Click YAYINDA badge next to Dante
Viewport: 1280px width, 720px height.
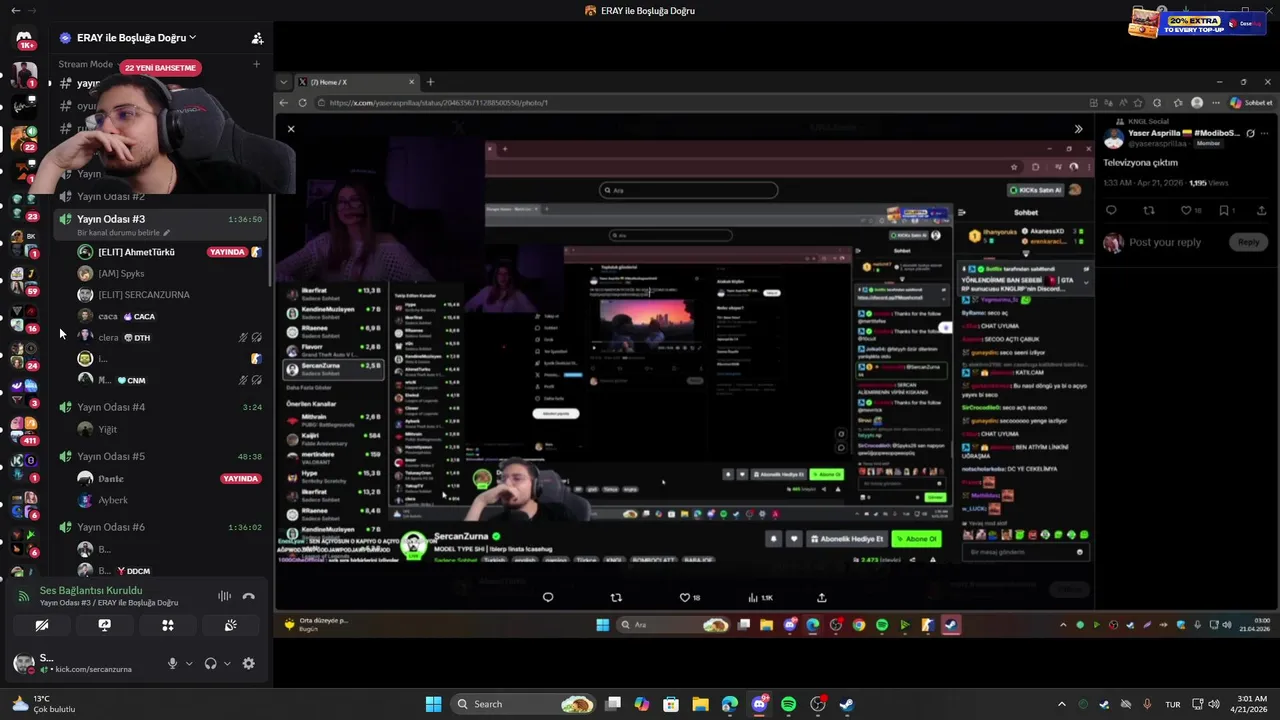(x=240, y=479)
